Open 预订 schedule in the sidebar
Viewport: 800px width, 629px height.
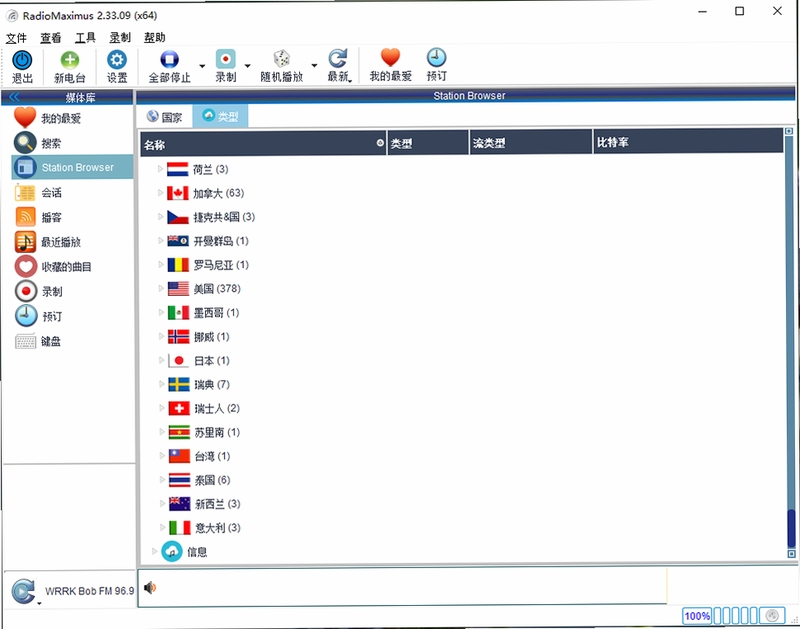point(52,316)
